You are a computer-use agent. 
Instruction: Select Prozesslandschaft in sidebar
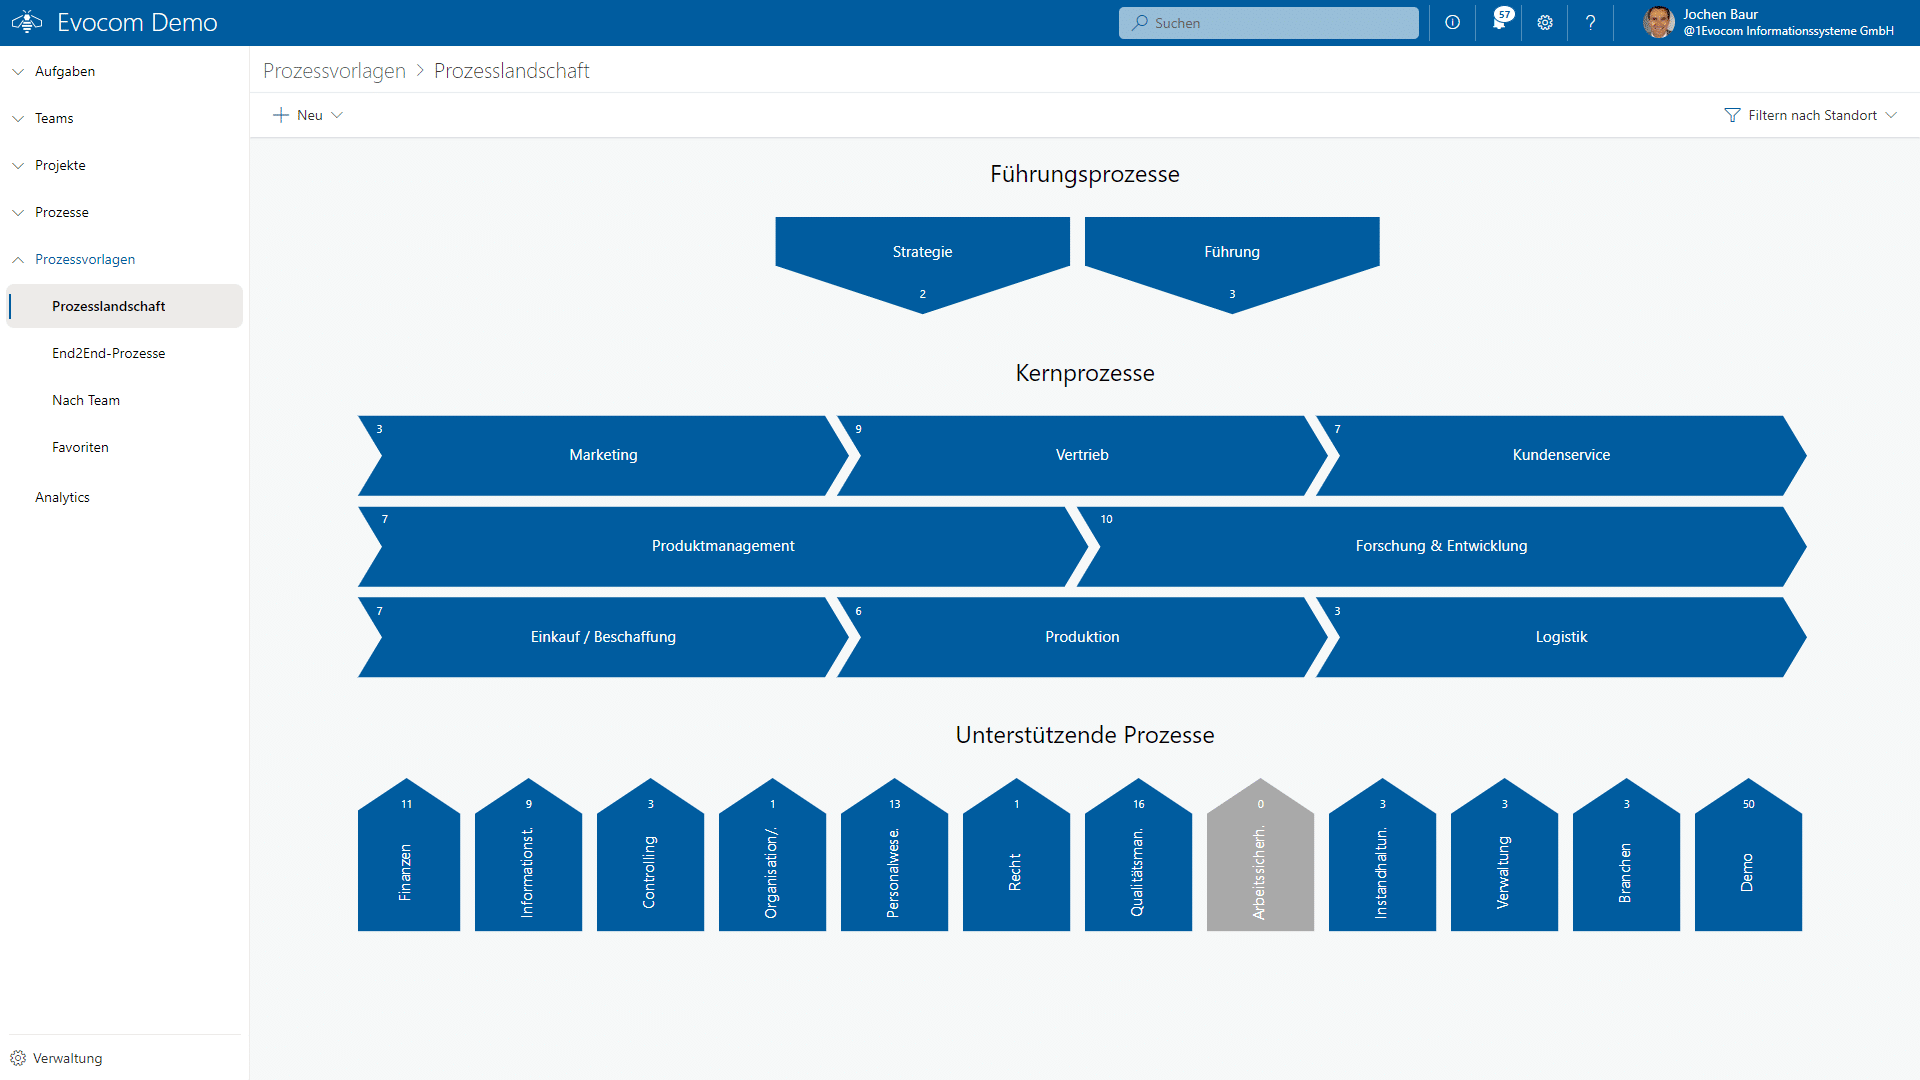(125, 306)
